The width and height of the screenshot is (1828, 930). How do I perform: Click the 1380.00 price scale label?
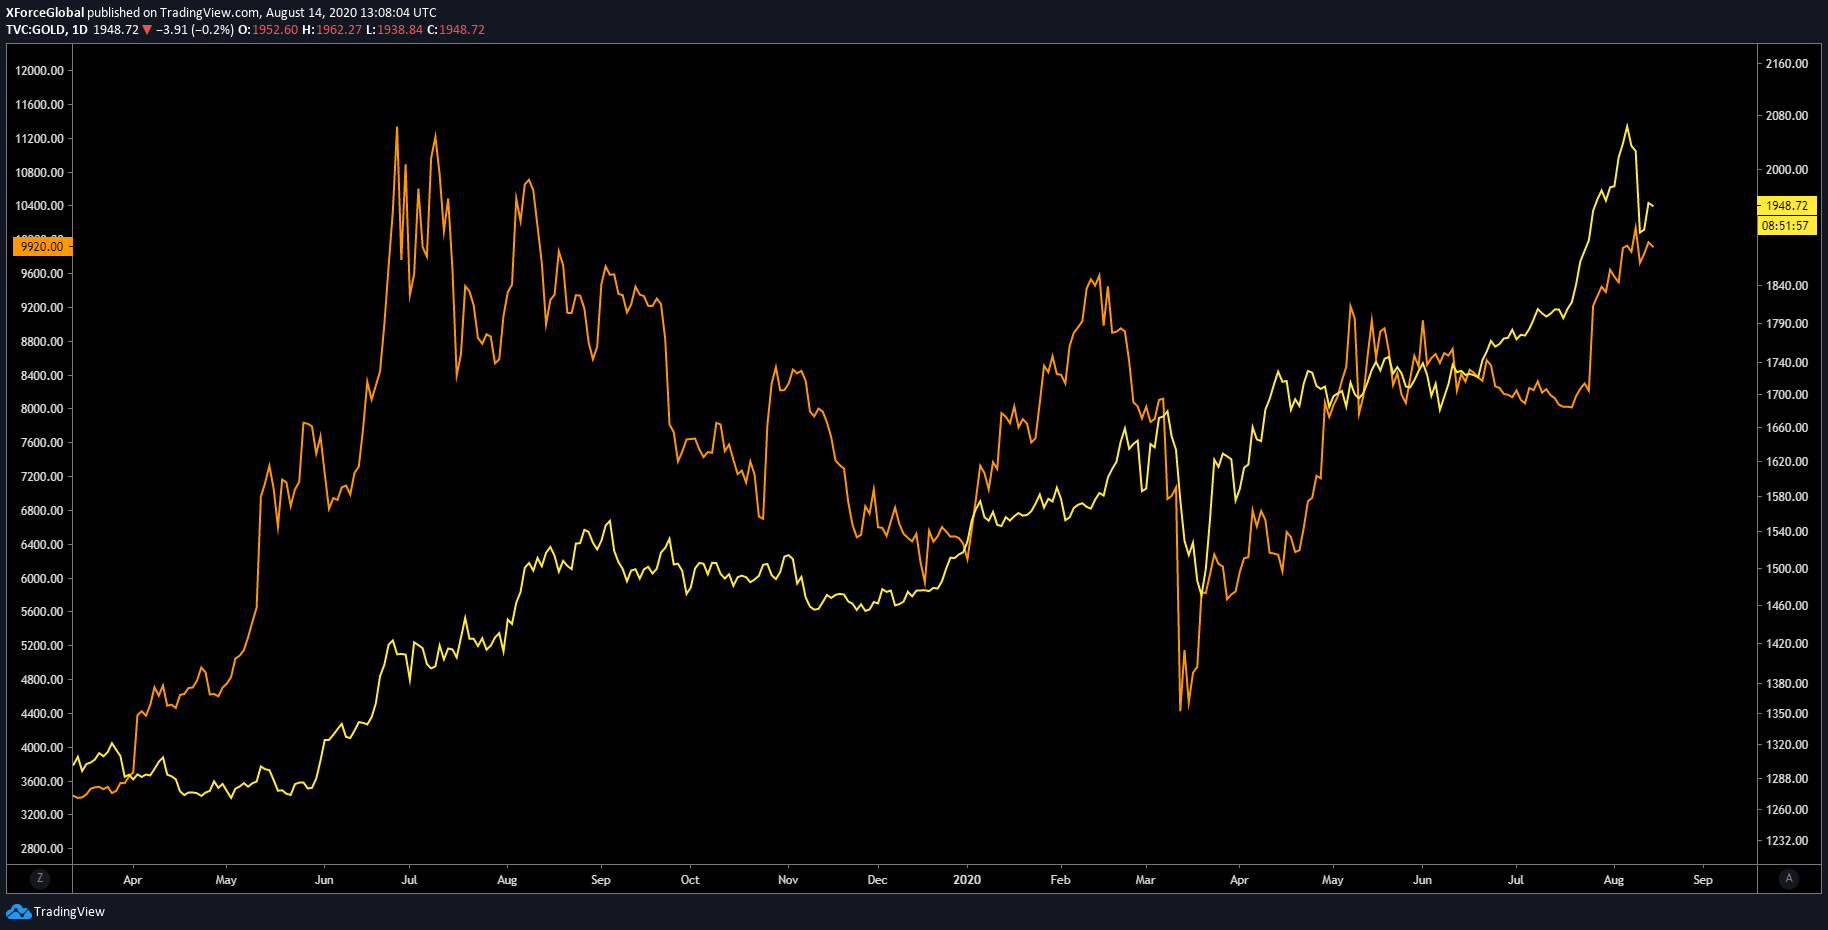click(x=1787, y=684)
